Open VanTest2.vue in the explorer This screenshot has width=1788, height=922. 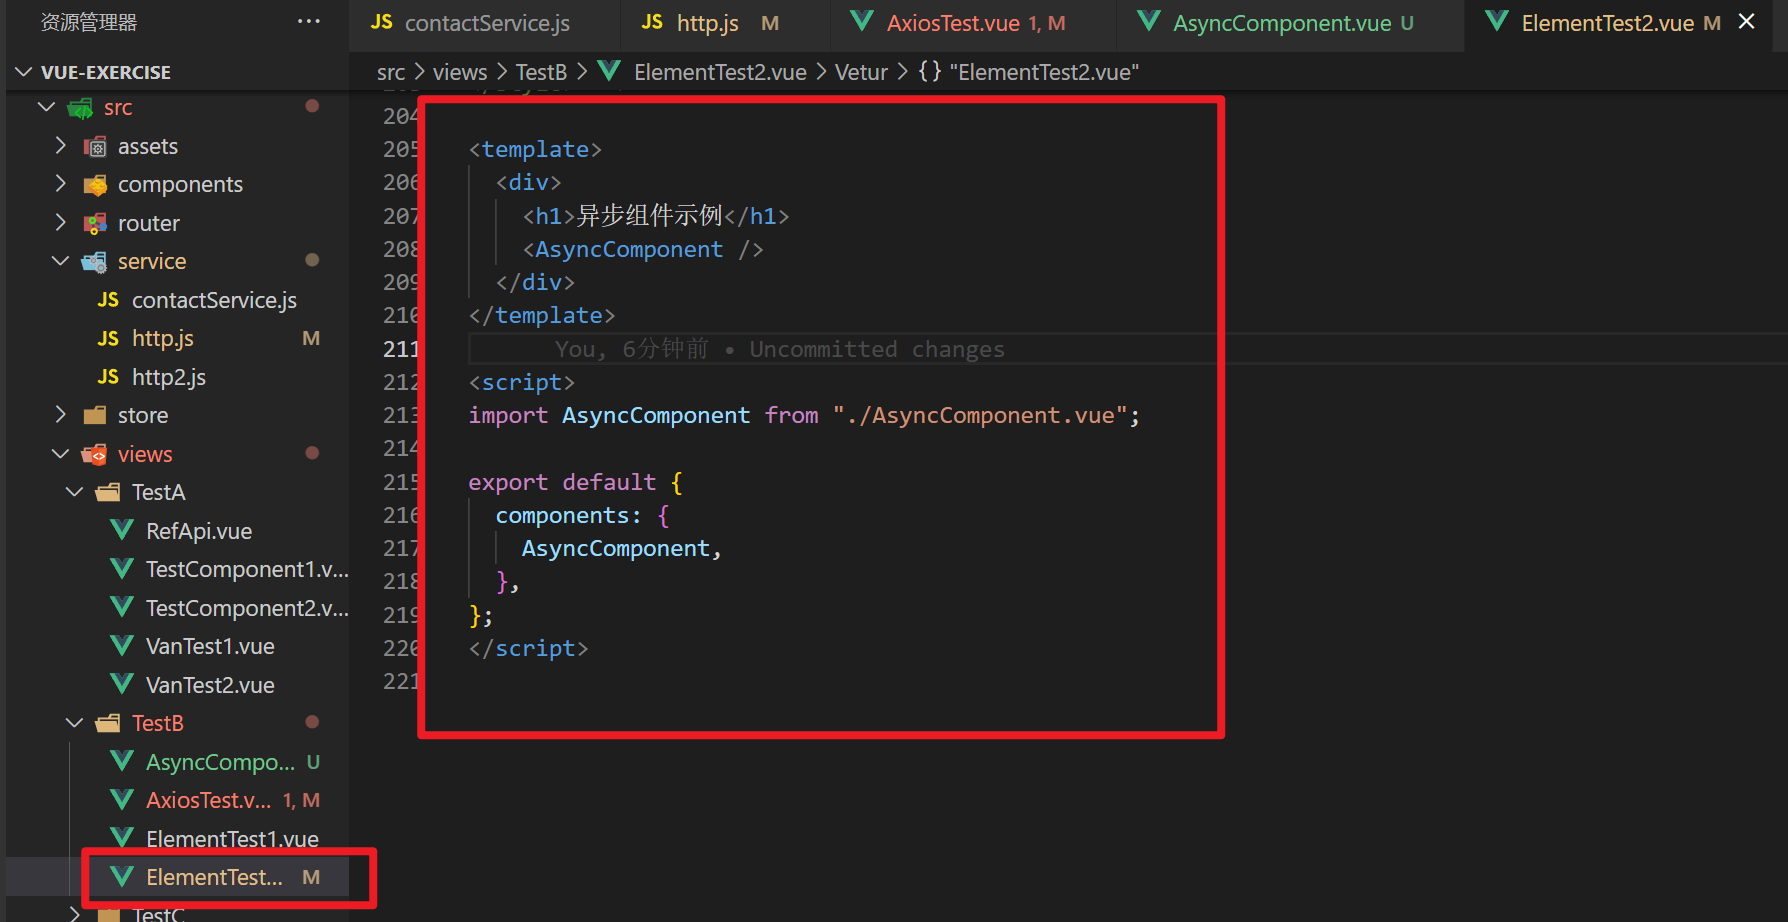210,685
